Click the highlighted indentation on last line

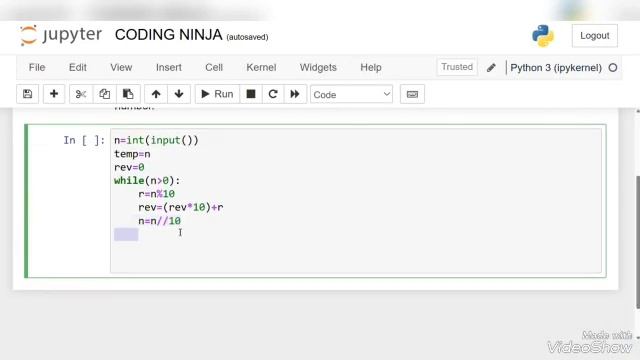click(126, 234)
